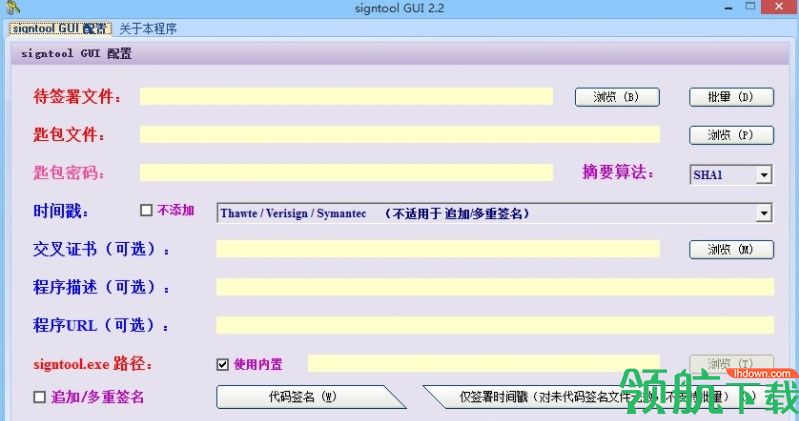
Task: Click 浏览 (P) to browse key file
Action: coord(731,135)
